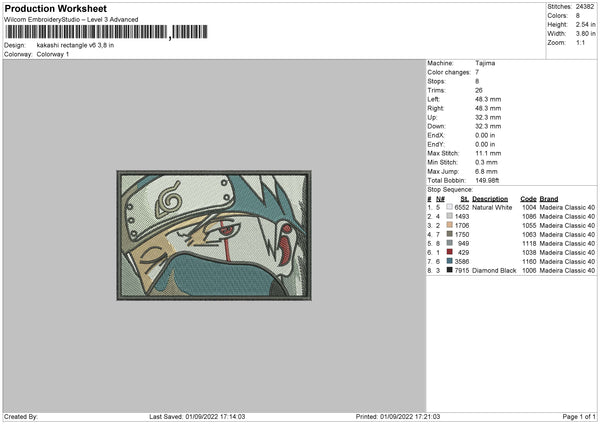Select the 'Code' column header
This screenshot has width=600, height=424.
(528, 199)
